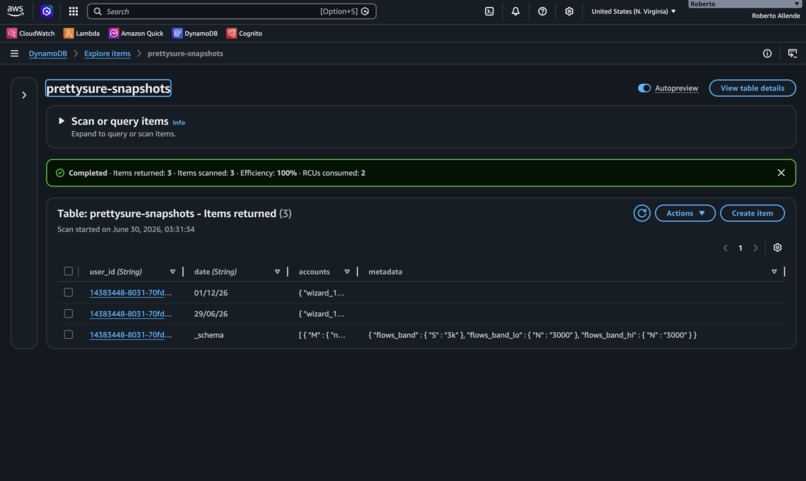Refresh the items table
This screenshot has height=481, width=806.
[642, 213]
